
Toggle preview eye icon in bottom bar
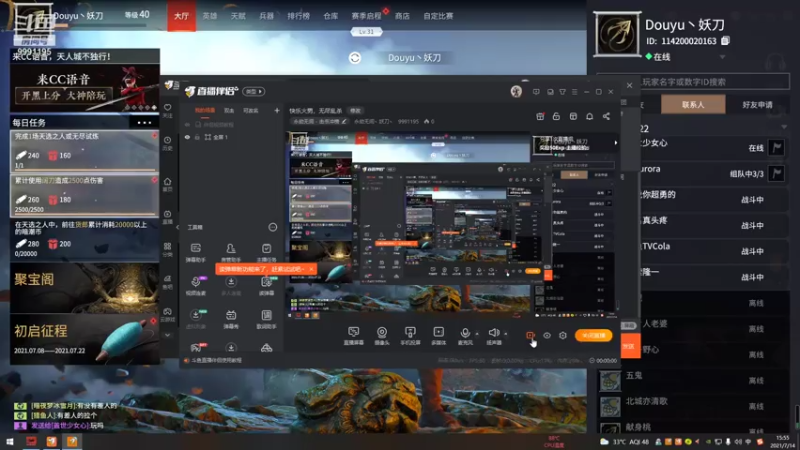tap(547, 335)
